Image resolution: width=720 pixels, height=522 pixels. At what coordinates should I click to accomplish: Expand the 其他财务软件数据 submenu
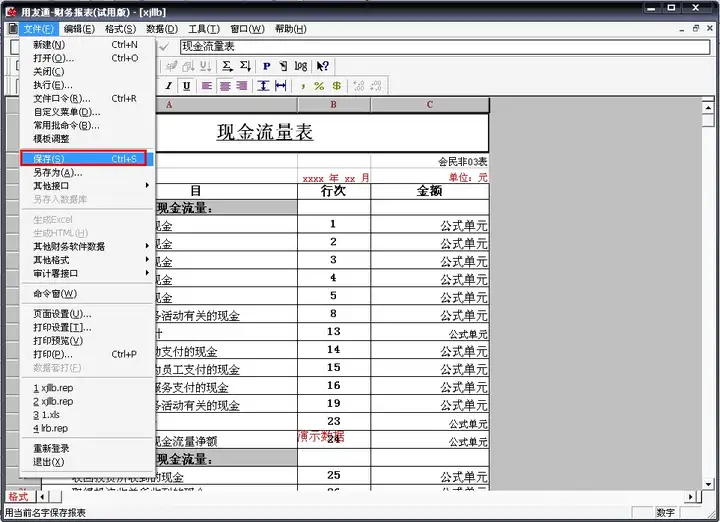point(87,247)
